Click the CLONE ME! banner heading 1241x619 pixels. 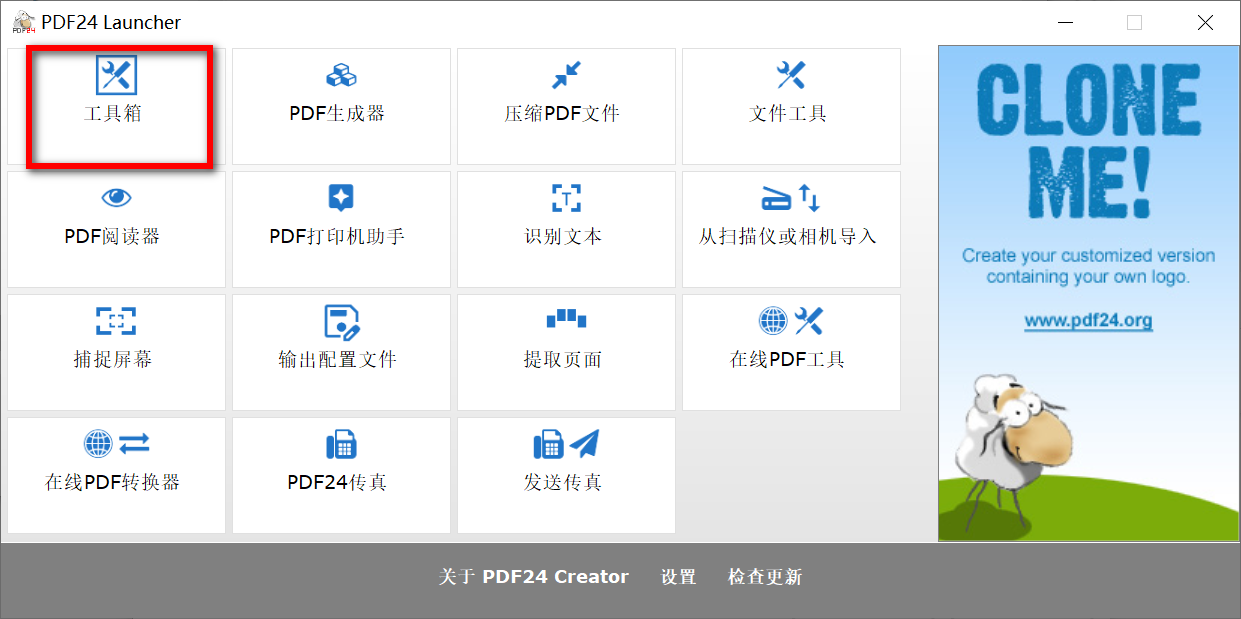[1088, 140]
